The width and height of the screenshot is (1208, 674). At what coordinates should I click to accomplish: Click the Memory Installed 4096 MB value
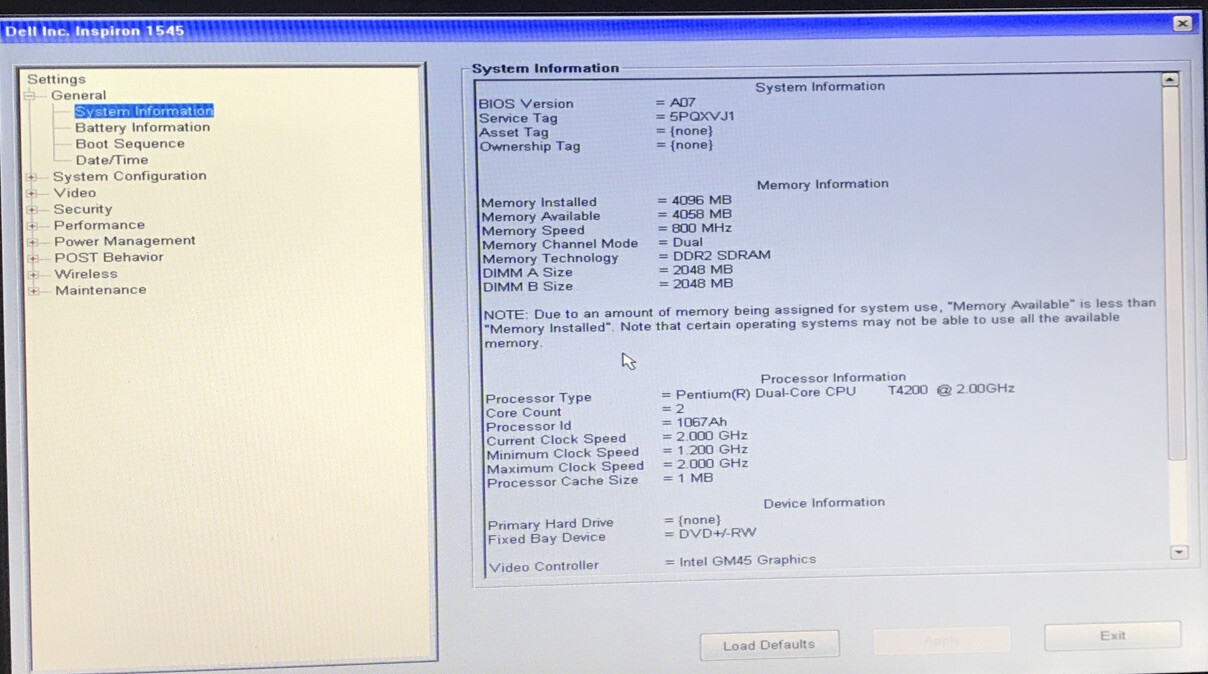pyautogui.click(x=701, y=200)
